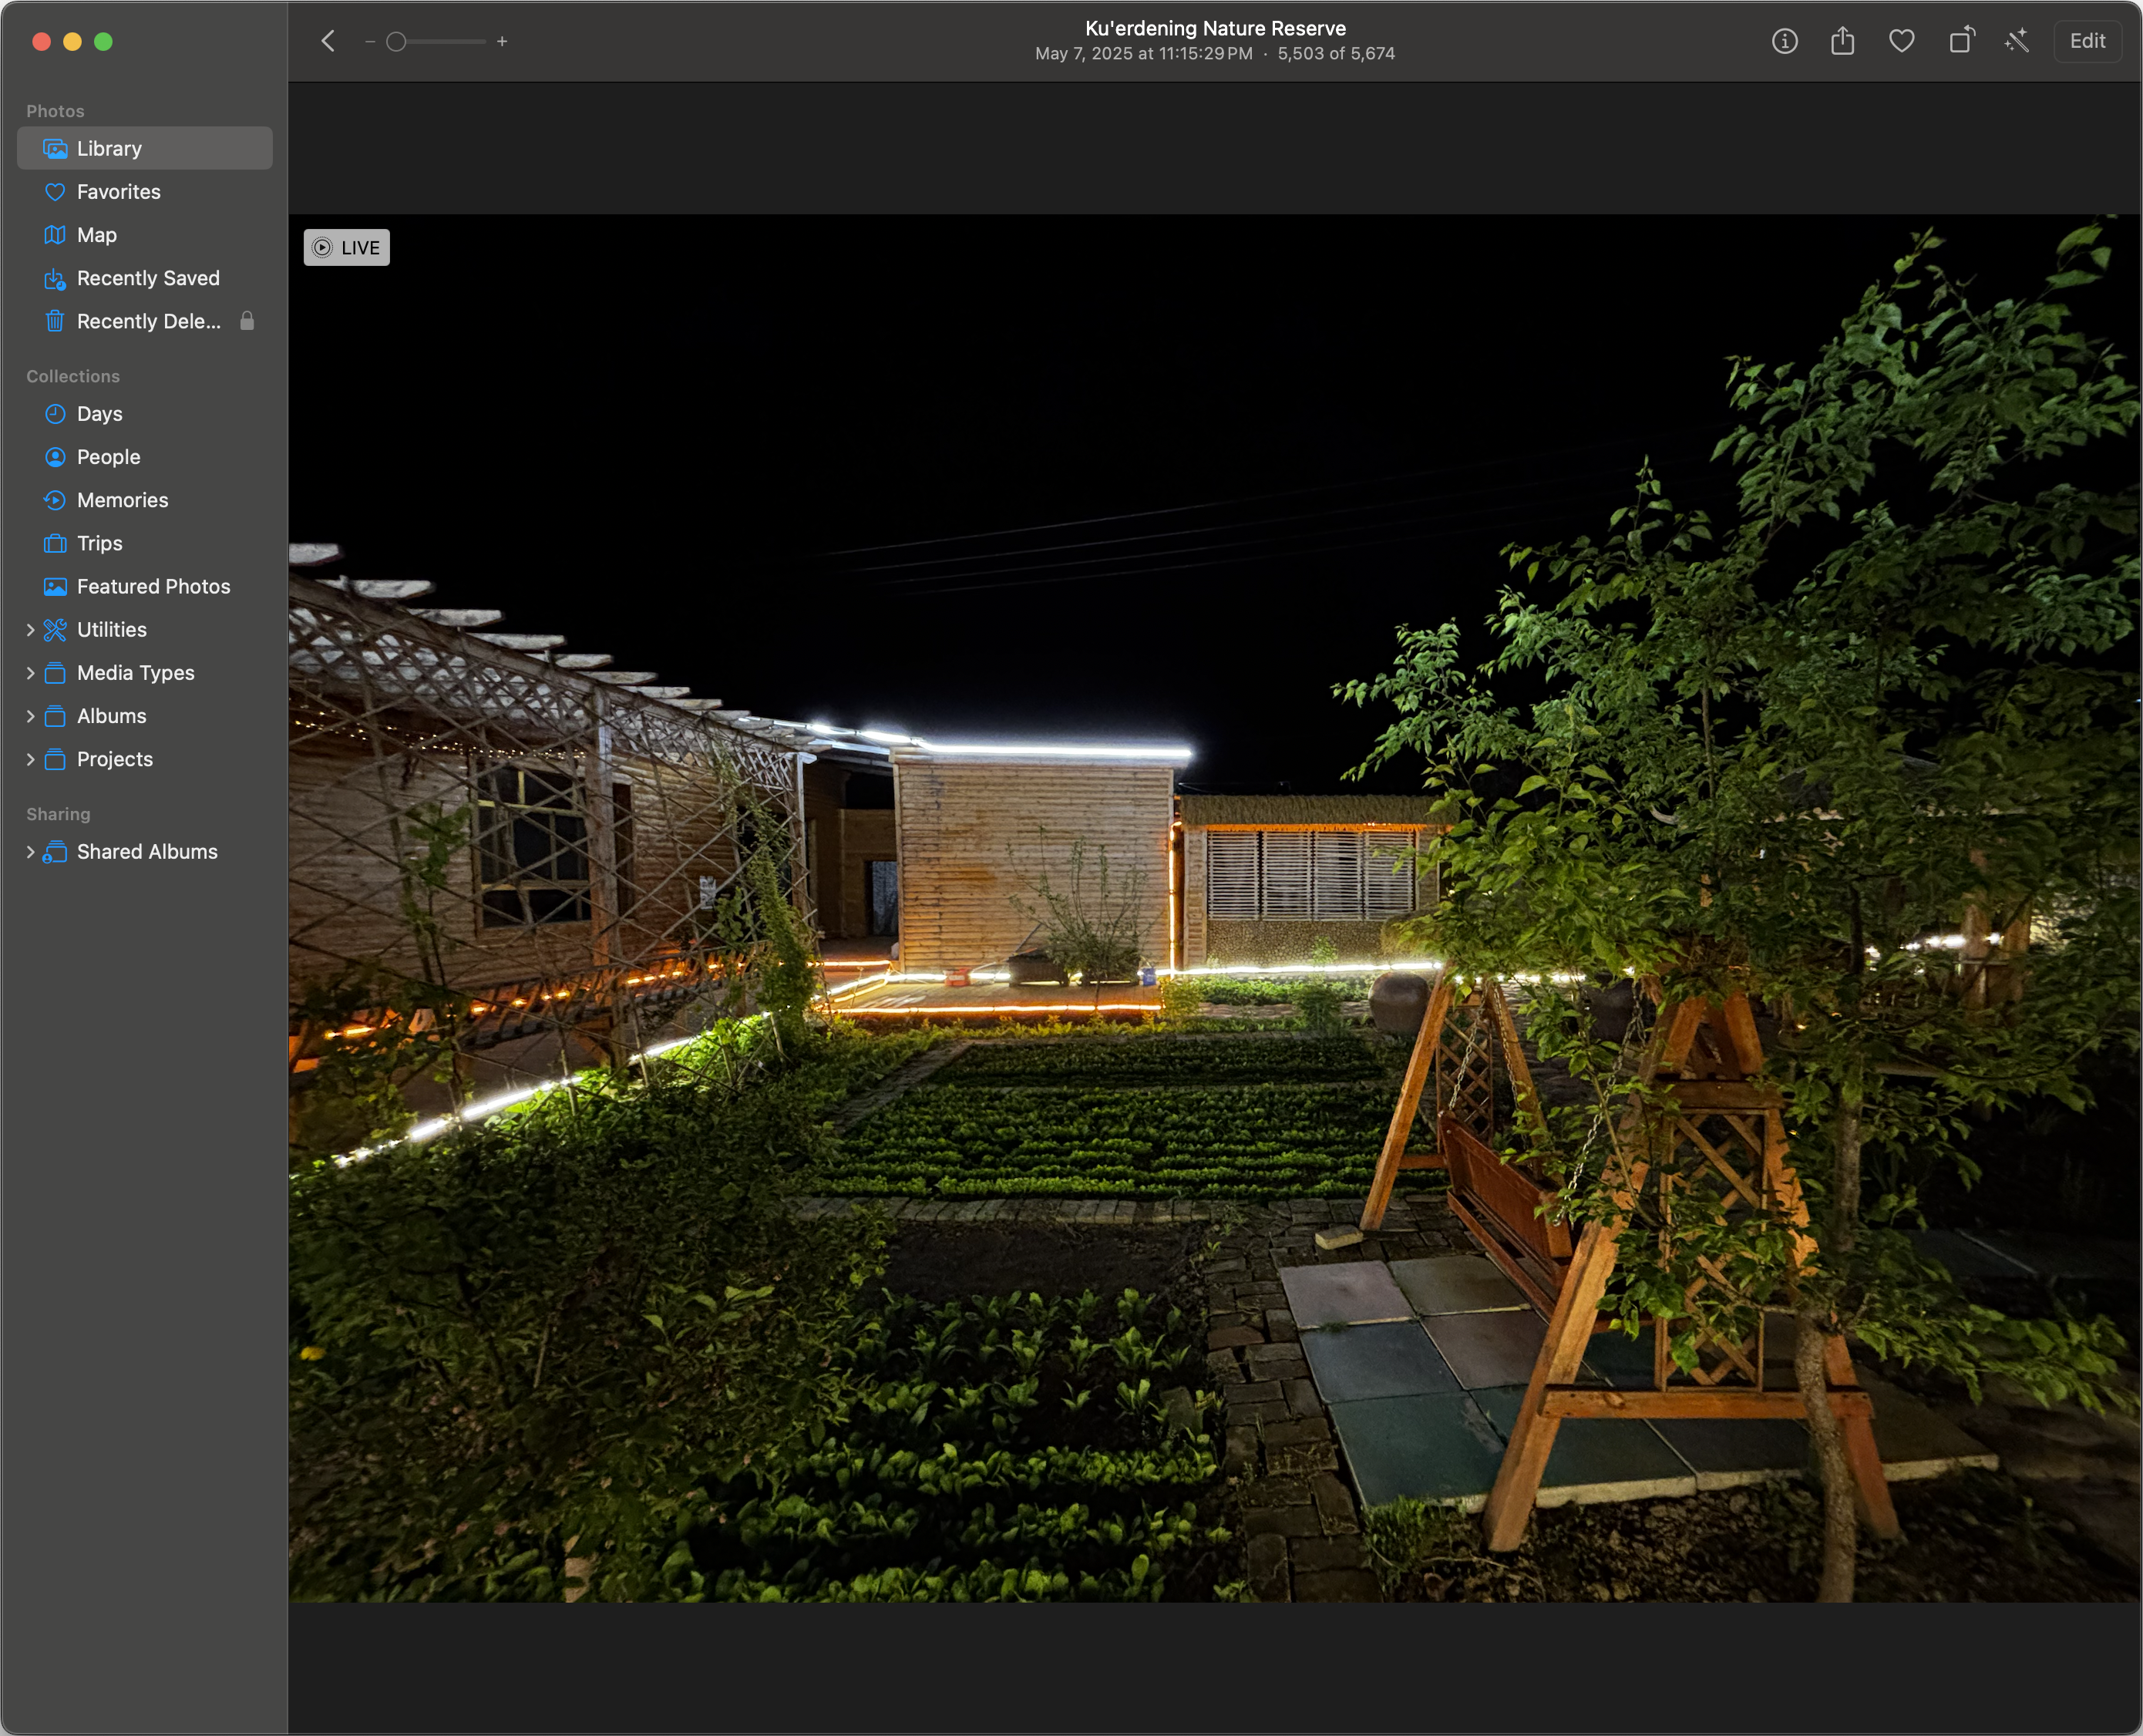This screenshot has width=2143, height=1736.
Task: Play the LIVE photo badge
Action: tap(346, 247)
